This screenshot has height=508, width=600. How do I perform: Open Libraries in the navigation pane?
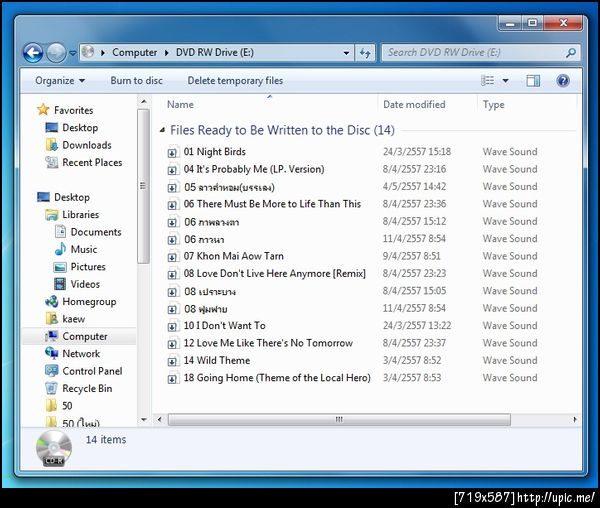pyautogui.click(x=80, y=215)
